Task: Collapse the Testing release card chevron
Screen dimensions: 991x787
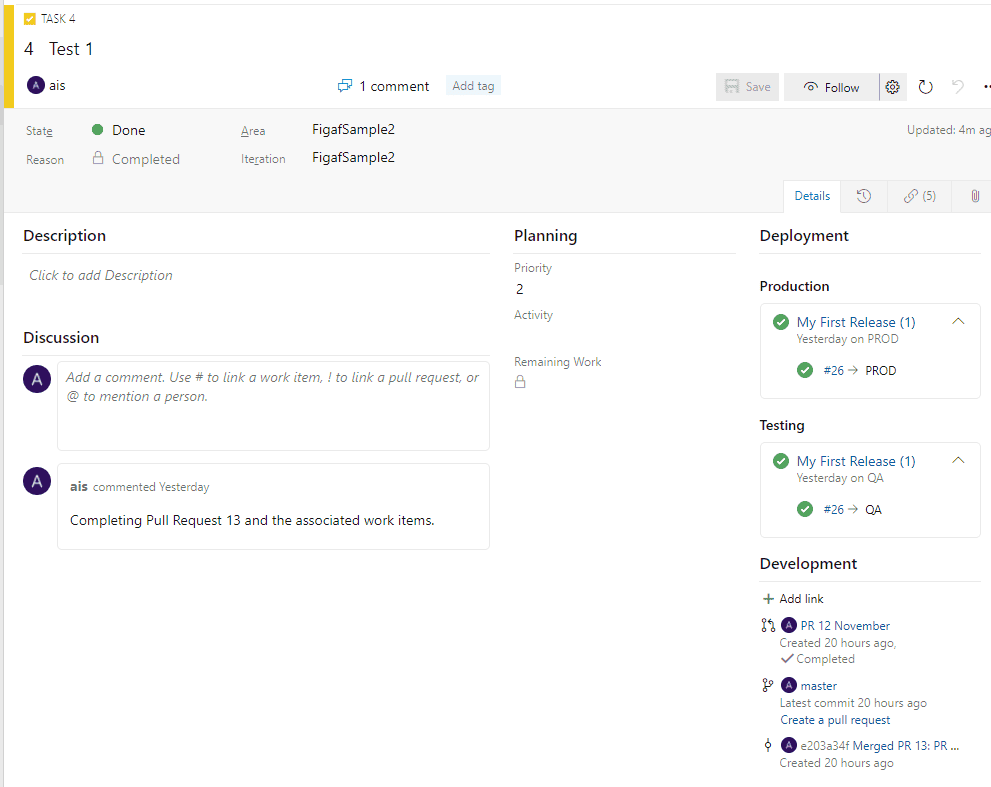Action: (x=958, y=461)
